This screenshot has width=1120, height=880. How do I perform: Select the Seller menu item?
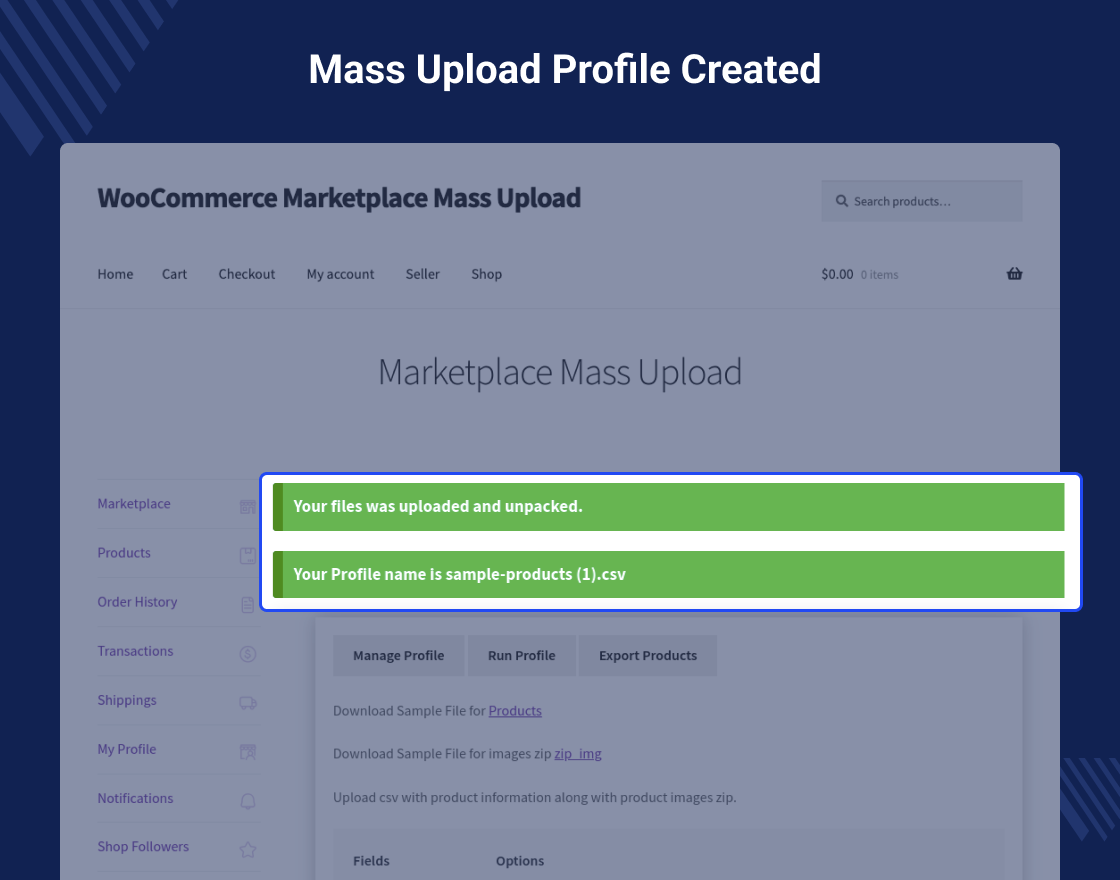click(422, 274)
